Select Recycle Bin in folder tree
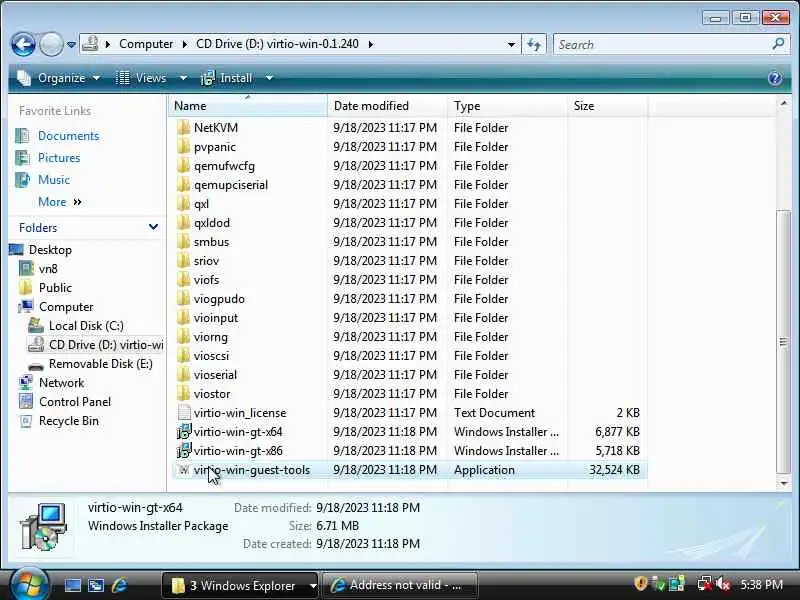800x600 pixels. point(68,421)
